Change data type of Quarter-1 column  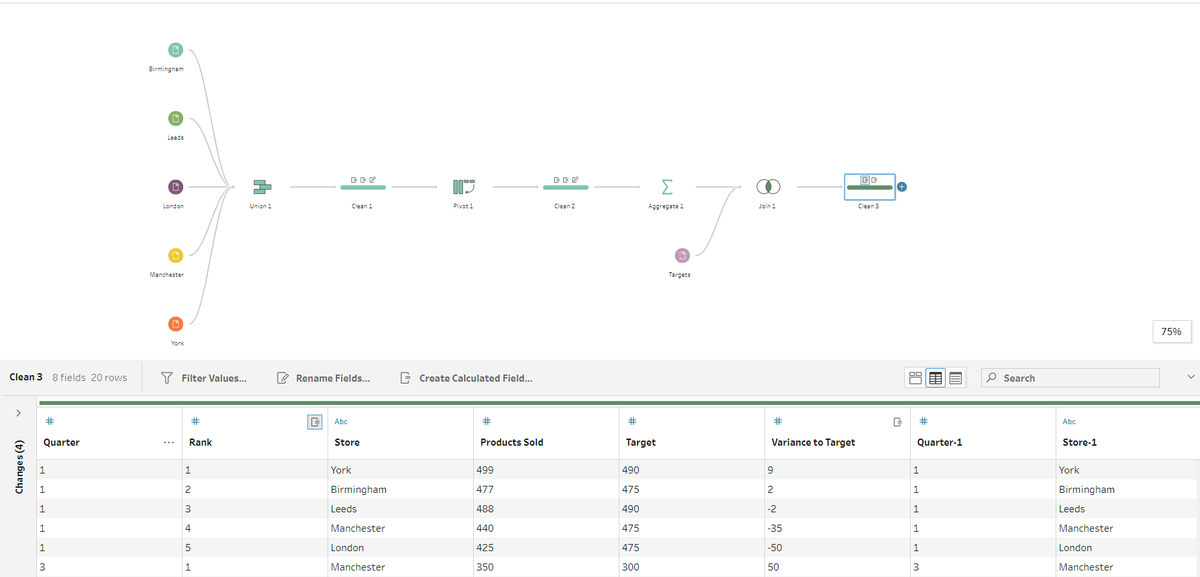[922, 422]
